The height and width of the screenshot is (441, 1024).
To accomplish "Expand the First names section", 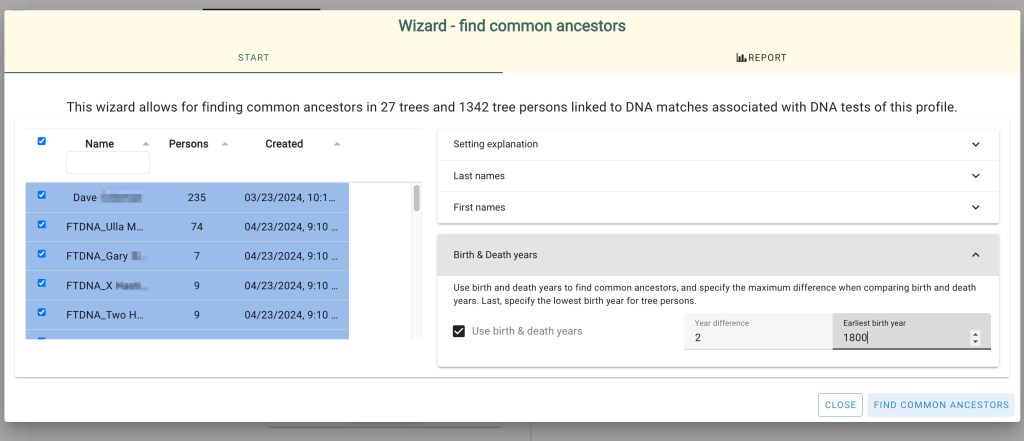I will point(718,207).
